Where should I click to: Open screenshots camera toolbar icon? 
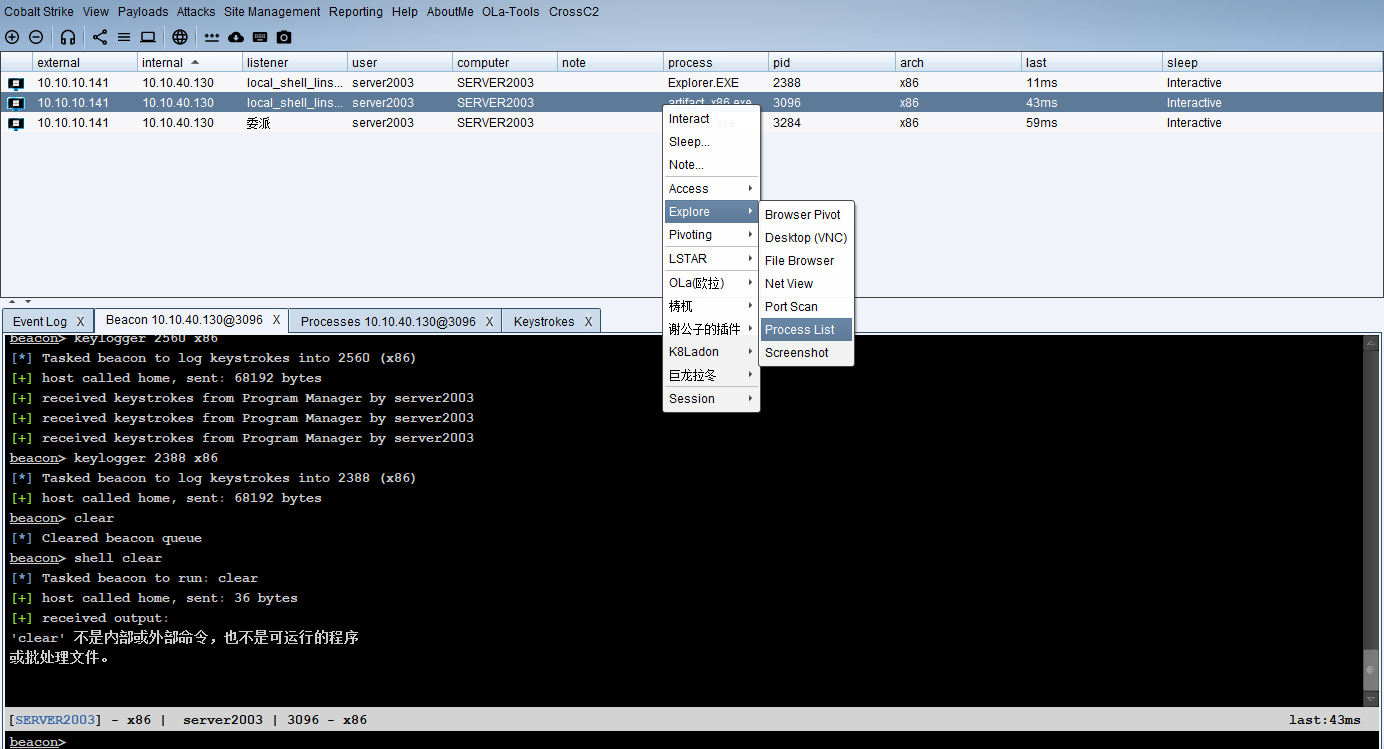[x=284, y=37]
